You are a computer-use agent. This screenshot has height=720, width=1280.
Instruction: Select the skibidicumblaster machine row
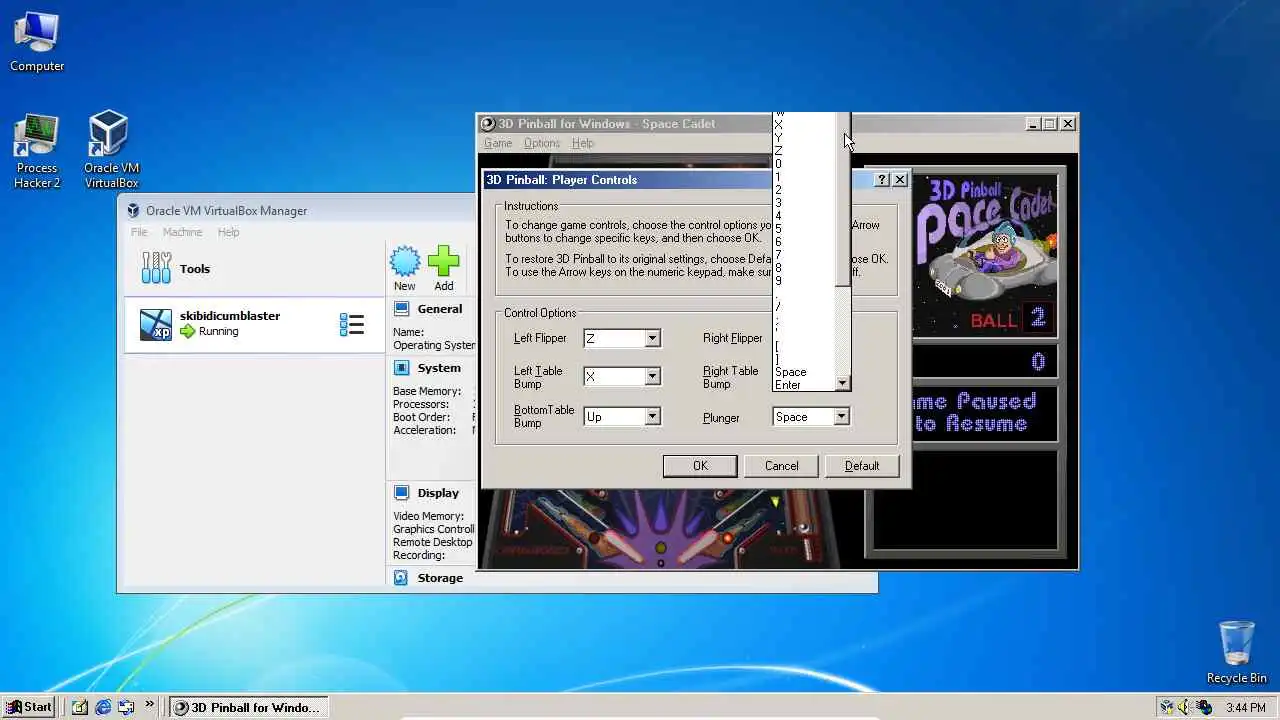(x=254, y=324)
